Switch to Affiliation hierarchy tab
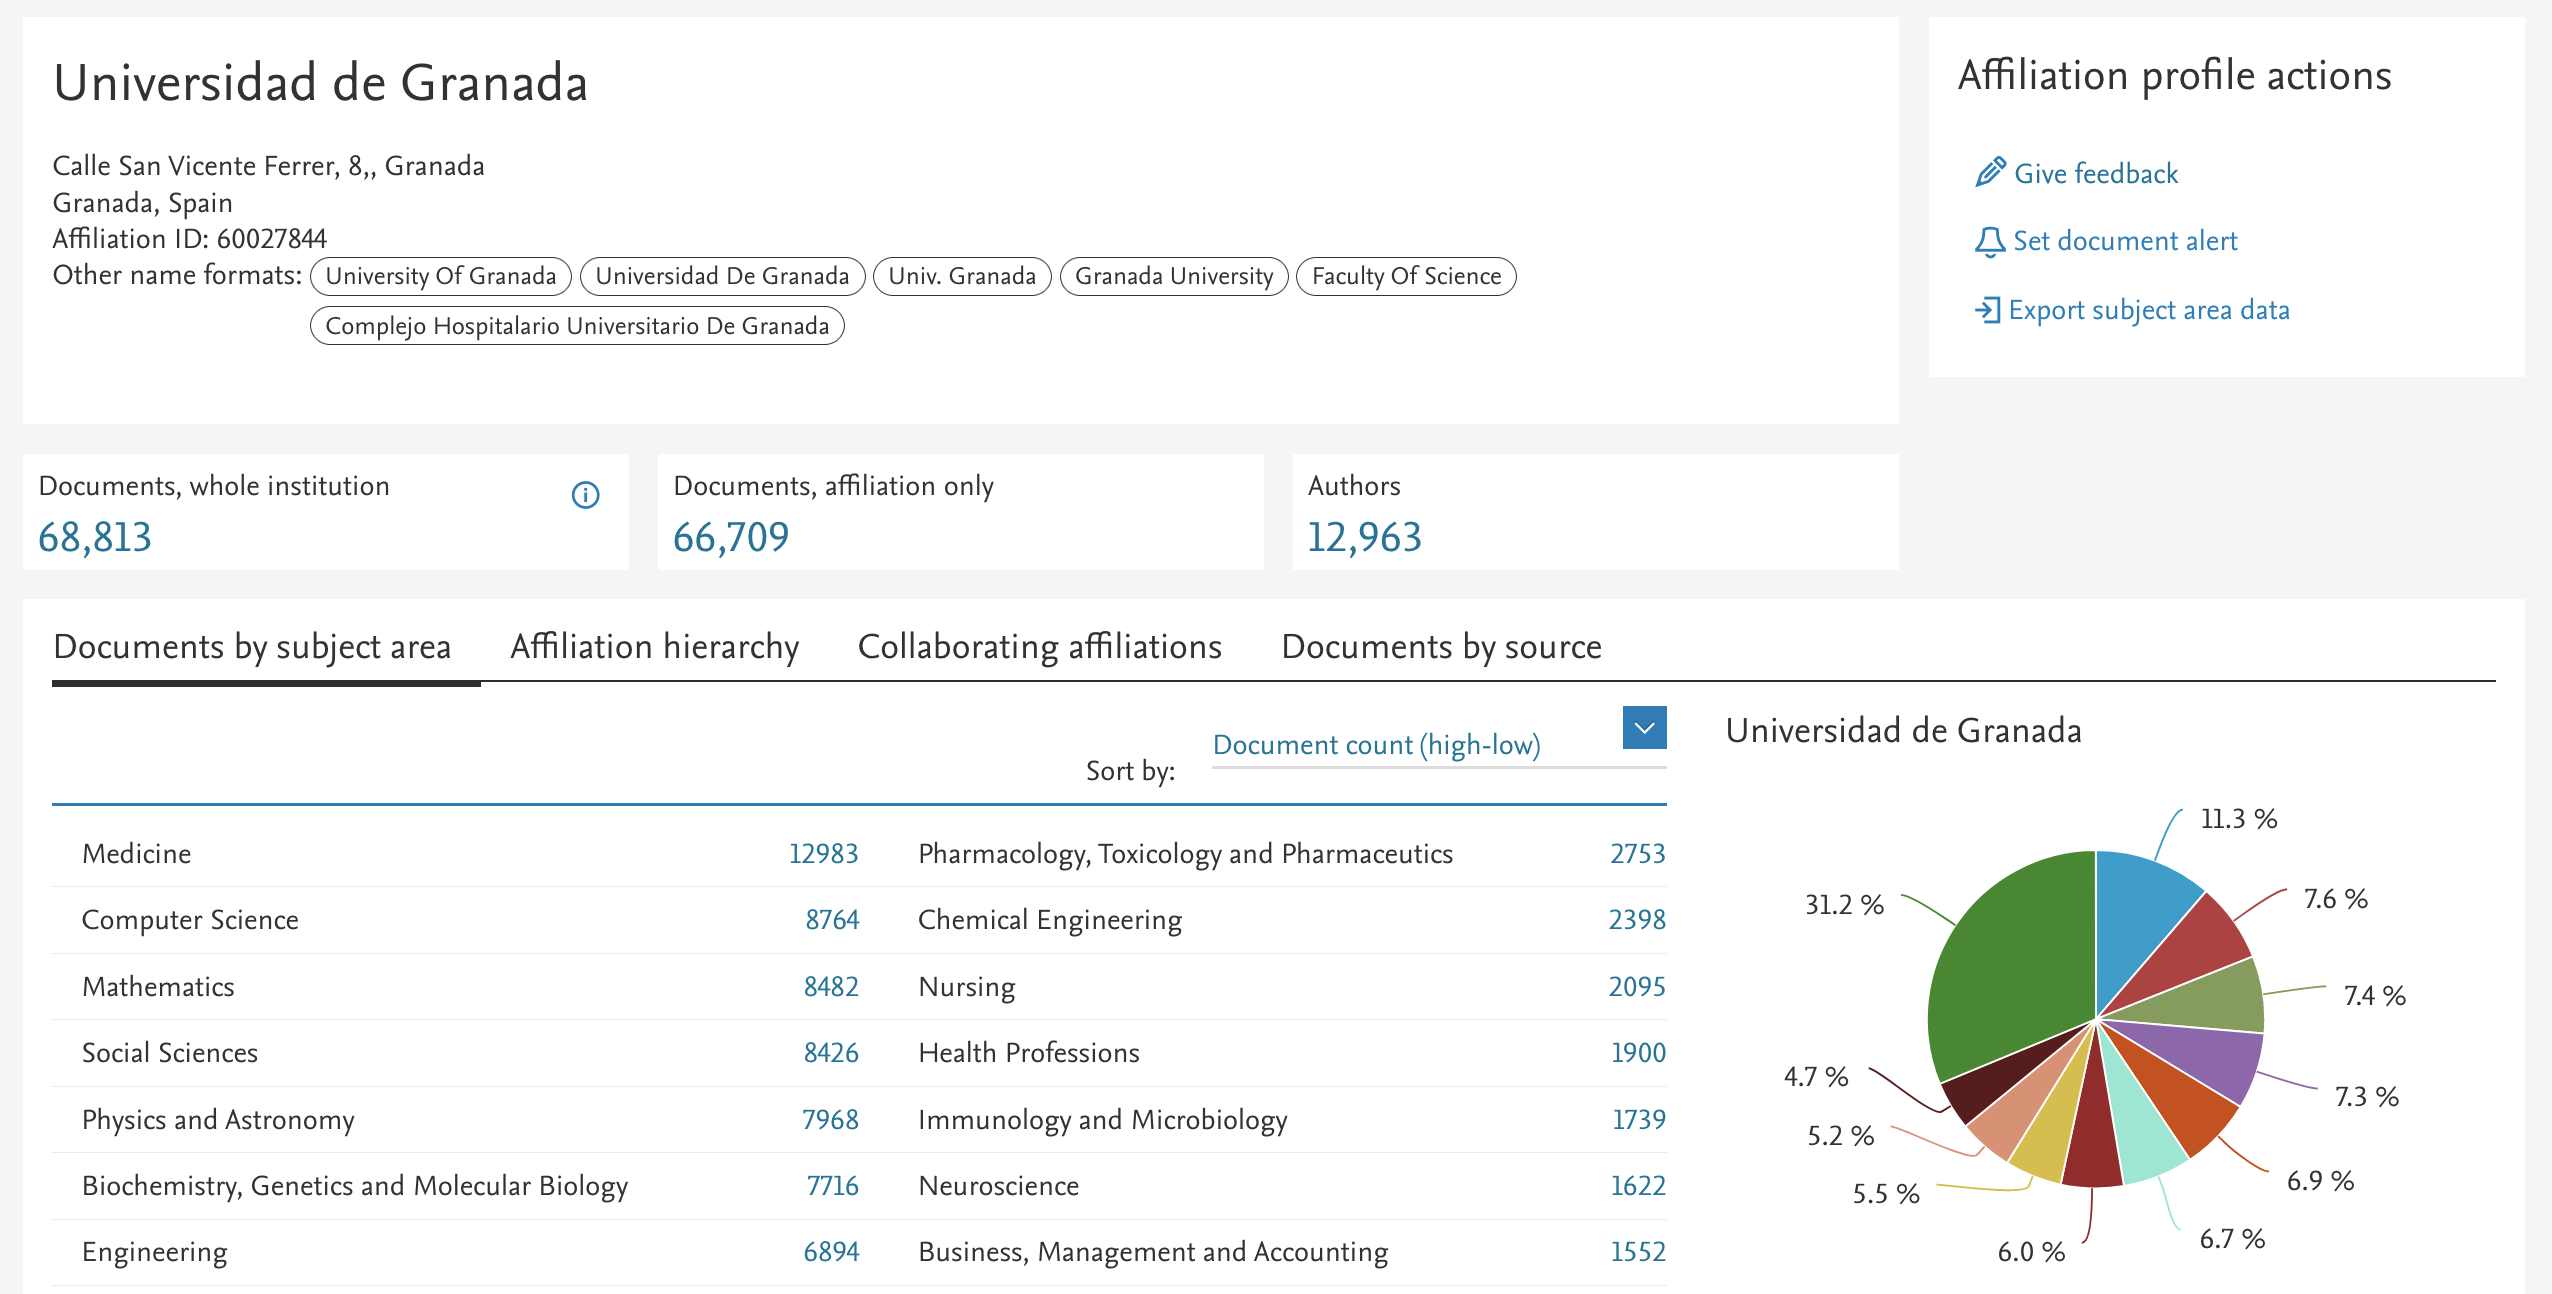Viewport: 2552px width, 1294px height. click(x=655, y=647)
